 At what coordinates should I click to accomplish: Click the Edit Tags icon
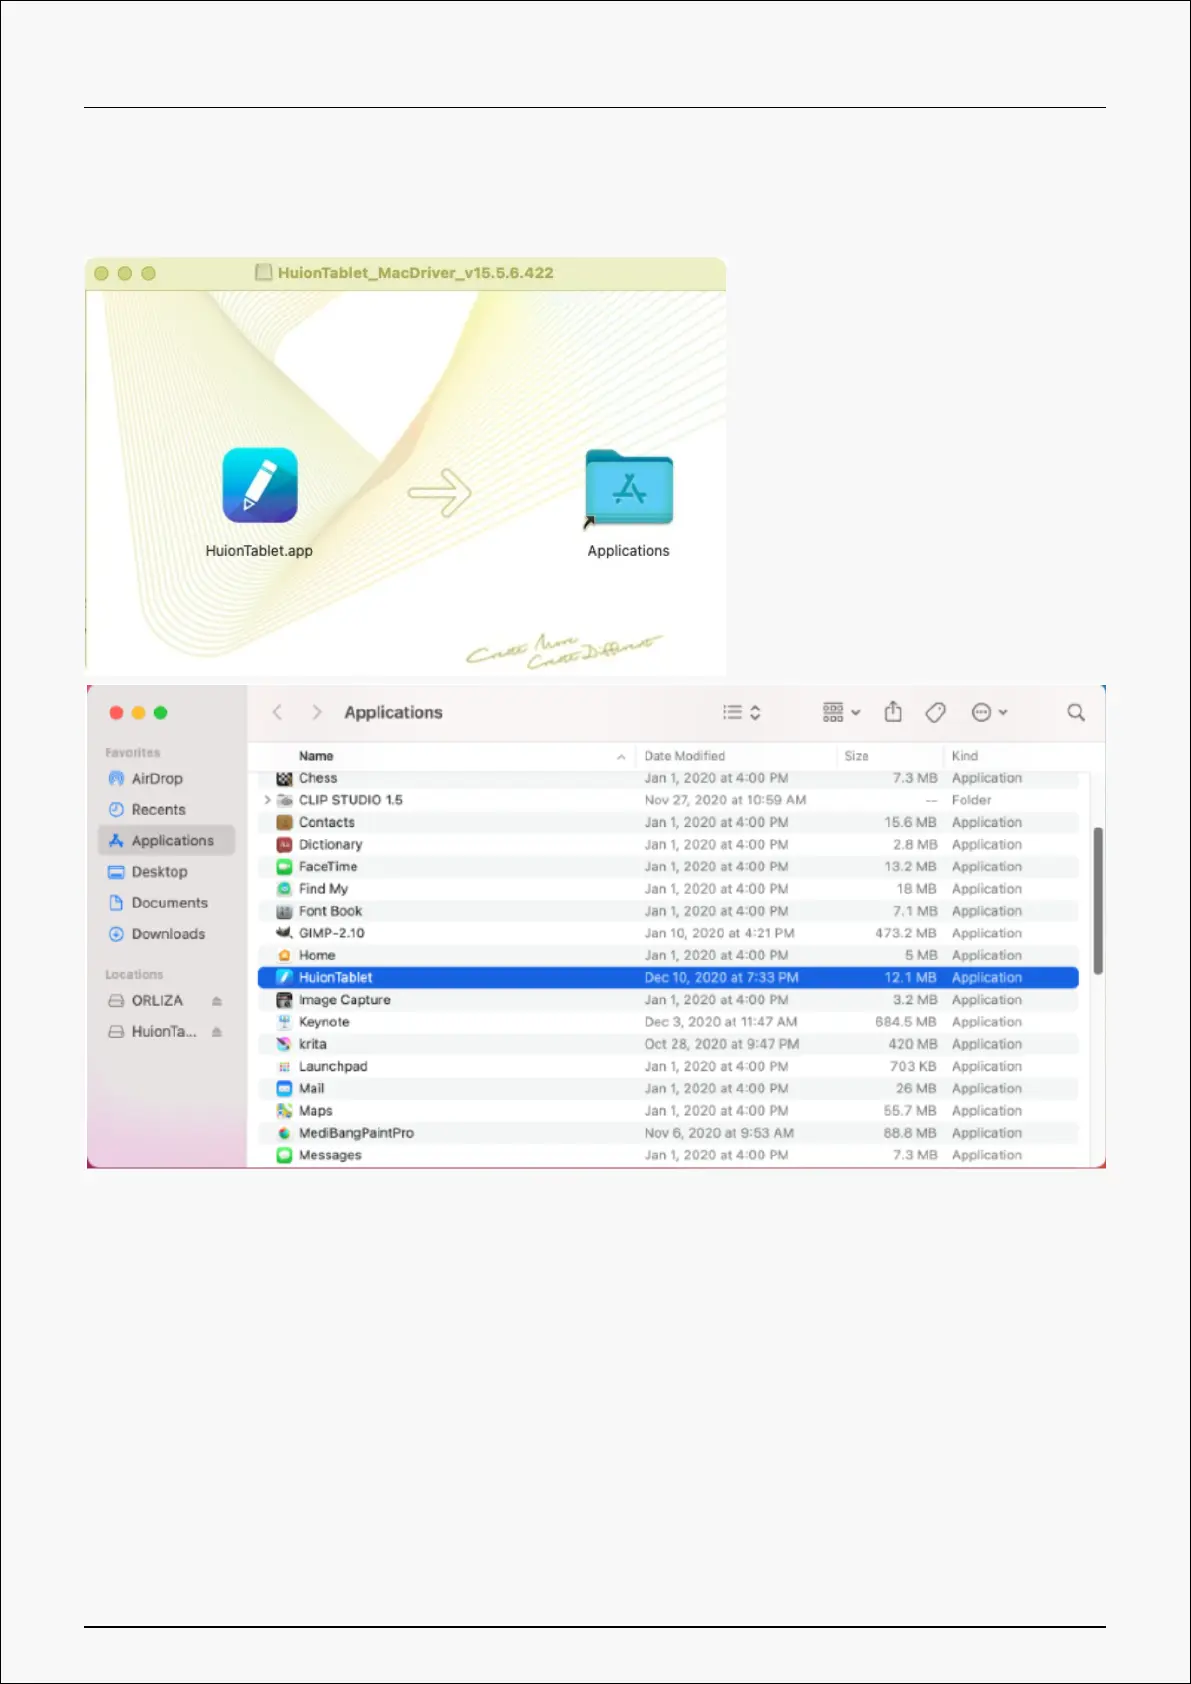(x=936, y=712)
